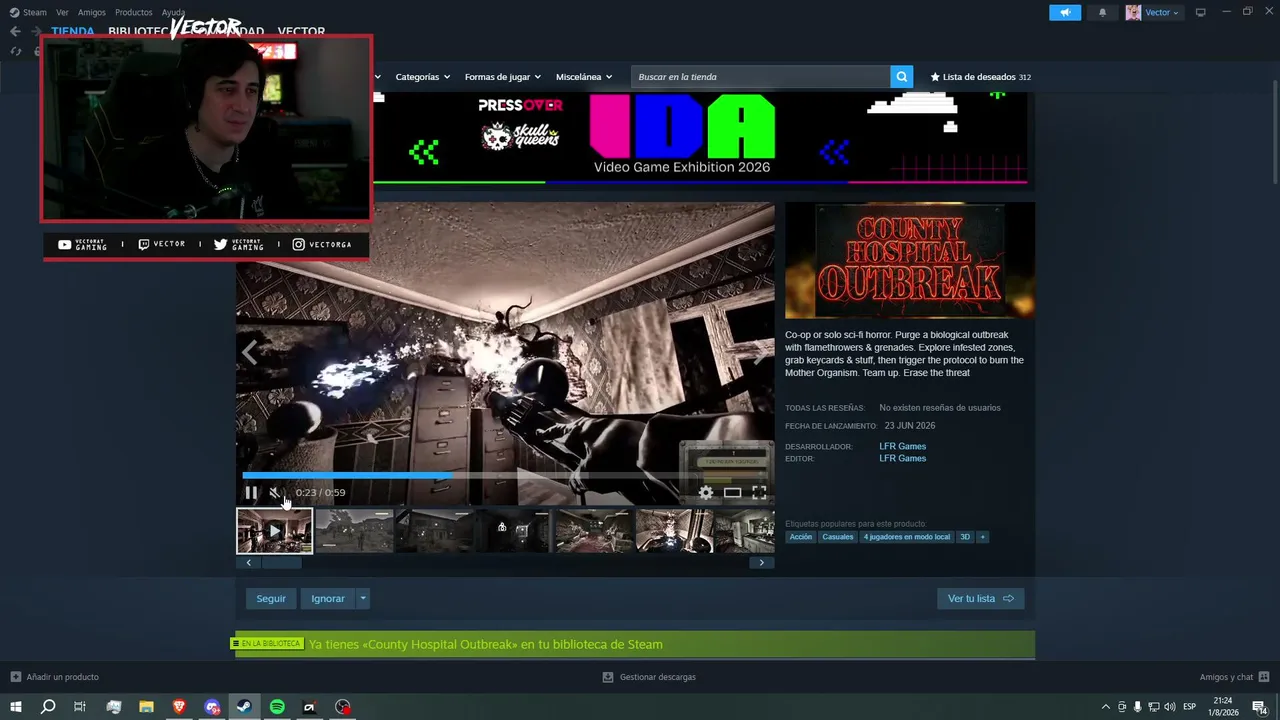This screenshot has height=720, width=1280.
Task: Click the store search magnifier button
Action: (x=902, y=77)
